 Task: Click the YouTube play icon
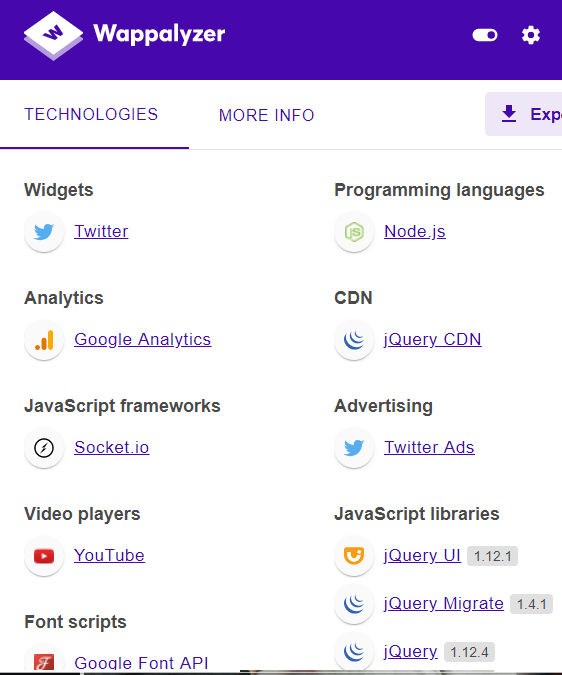pyautogui.click(x=44, y=556)
